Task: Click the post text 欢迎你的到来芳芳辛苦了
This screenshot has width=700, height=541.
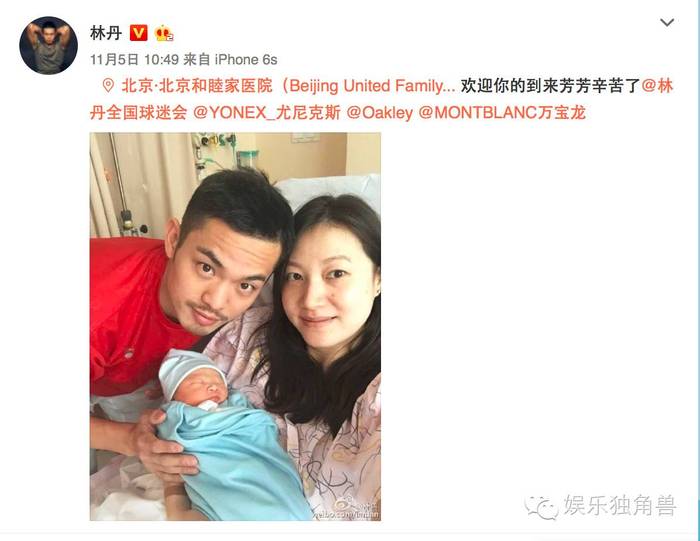Action: (550, 86)
